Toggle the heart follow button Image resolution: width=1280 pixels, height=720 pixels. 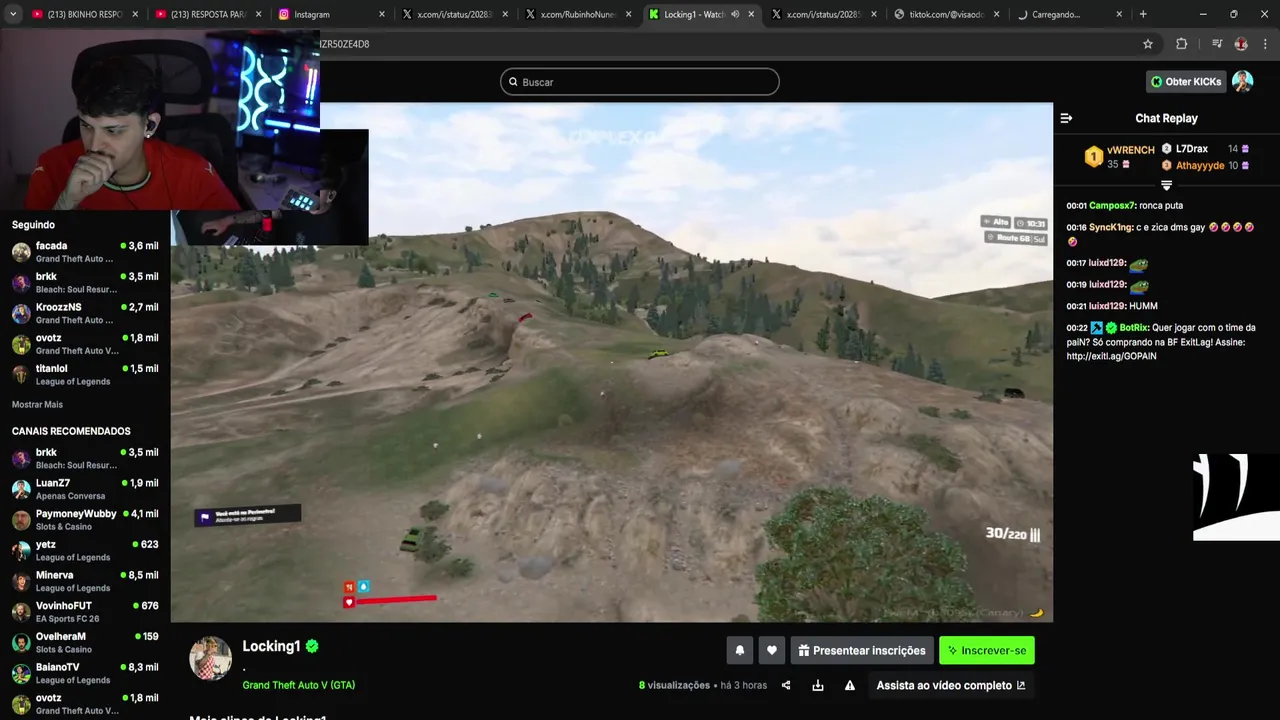(771, 650)
